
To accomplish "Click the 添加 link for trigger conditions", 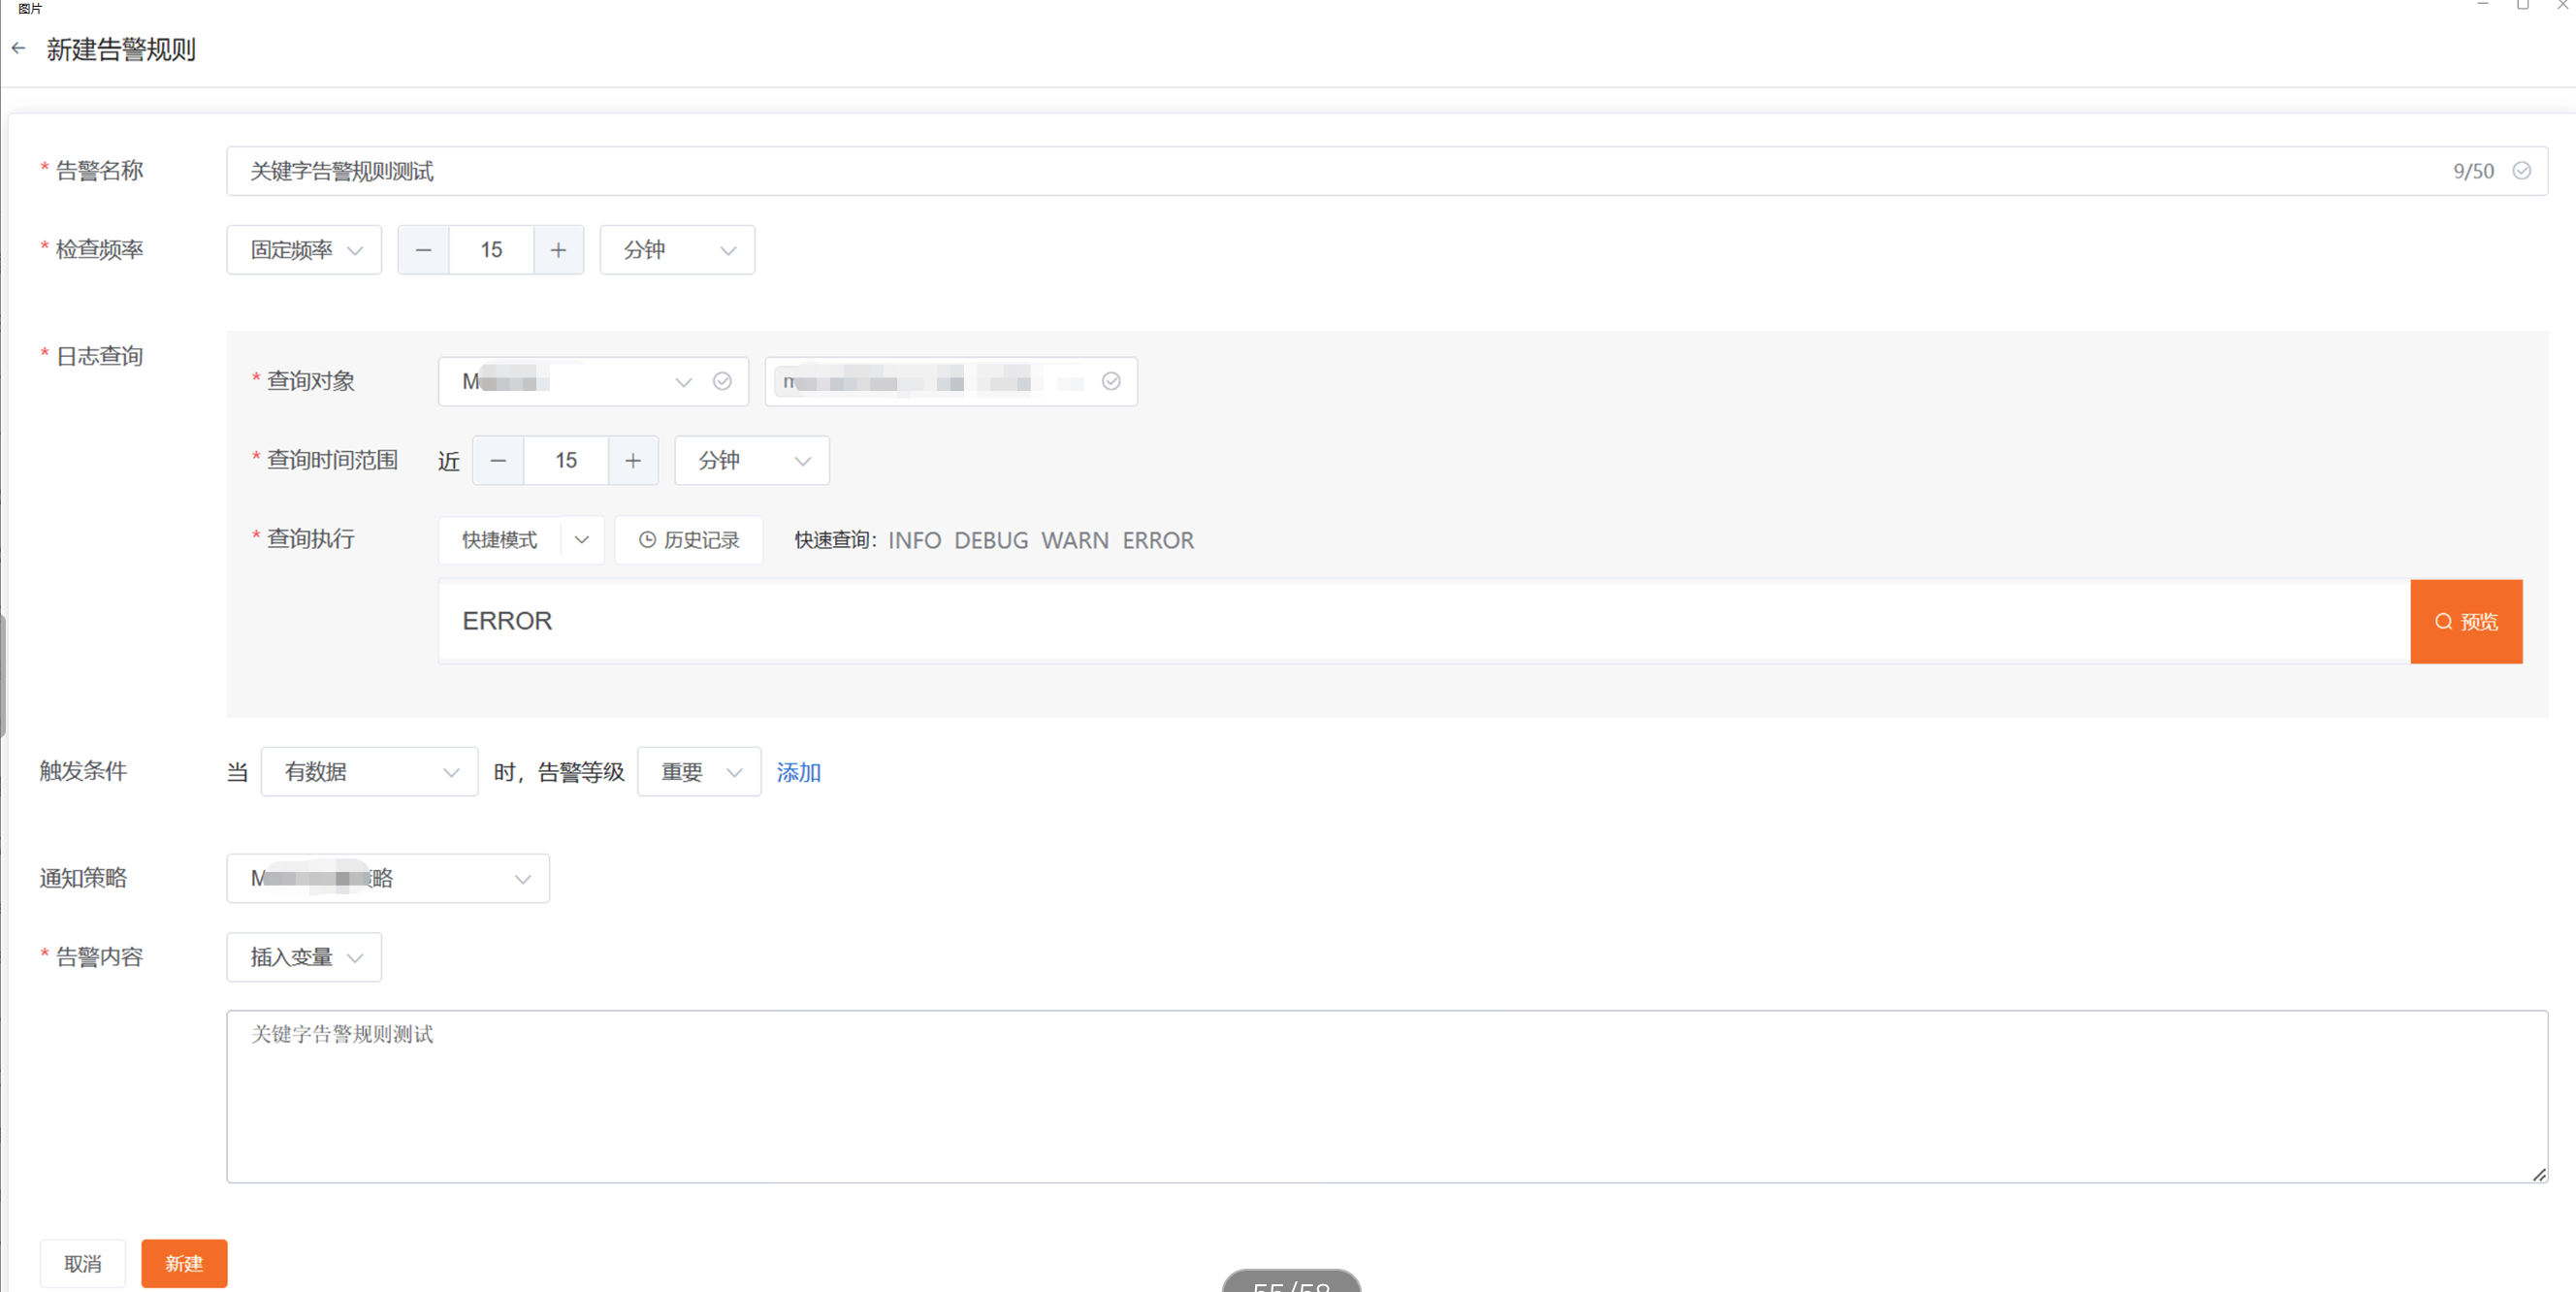I will (x=798, y=772).
